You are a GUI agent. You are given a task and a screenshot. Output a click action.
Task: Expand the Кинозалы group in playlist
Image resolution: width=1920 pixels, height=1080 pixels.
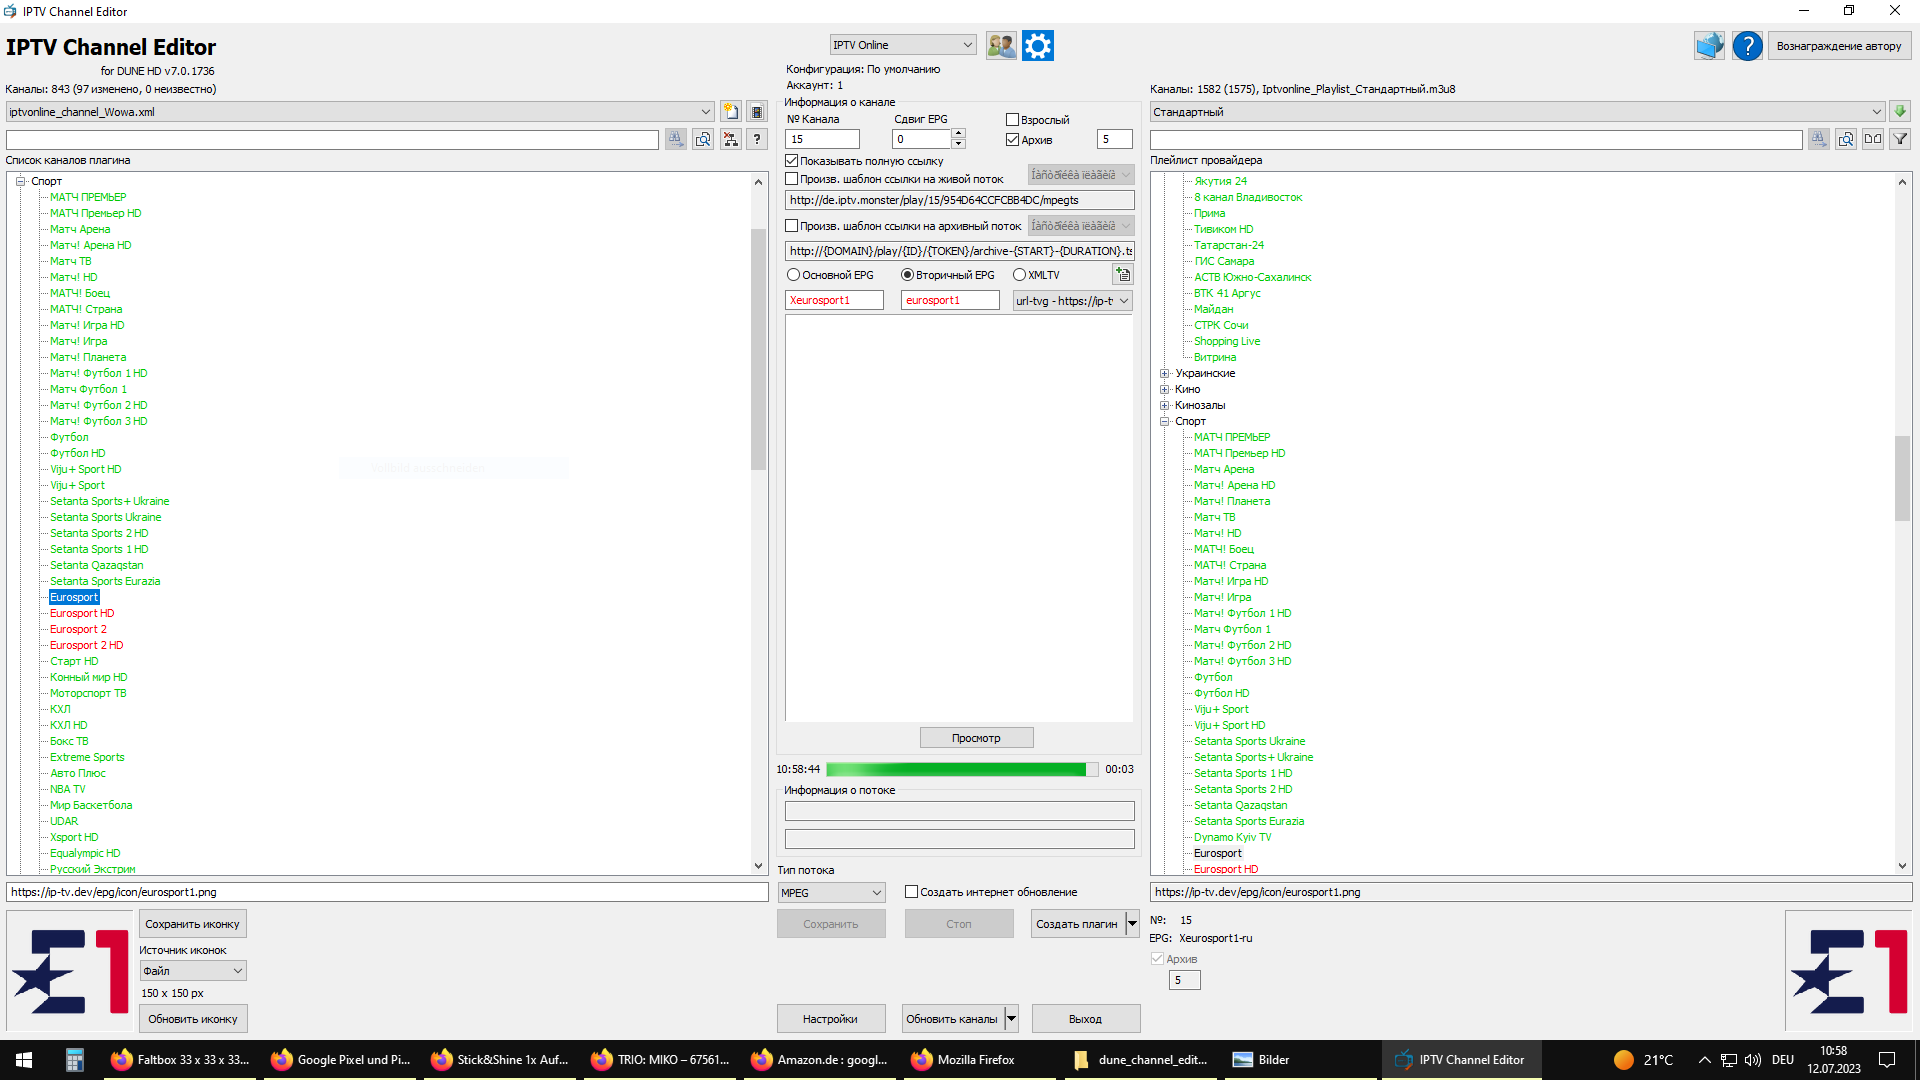(x=1164, y=406)
